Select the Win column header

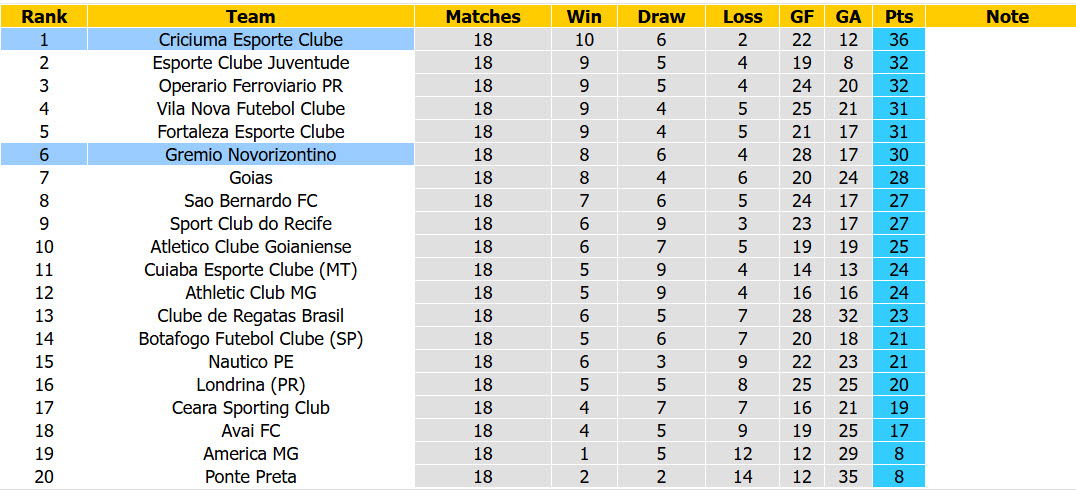click(585, 17)
